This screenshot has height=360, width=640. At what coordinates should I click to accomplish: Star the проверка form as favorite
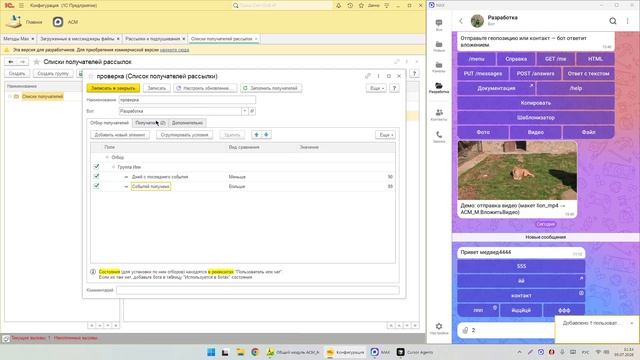point(91,76)
